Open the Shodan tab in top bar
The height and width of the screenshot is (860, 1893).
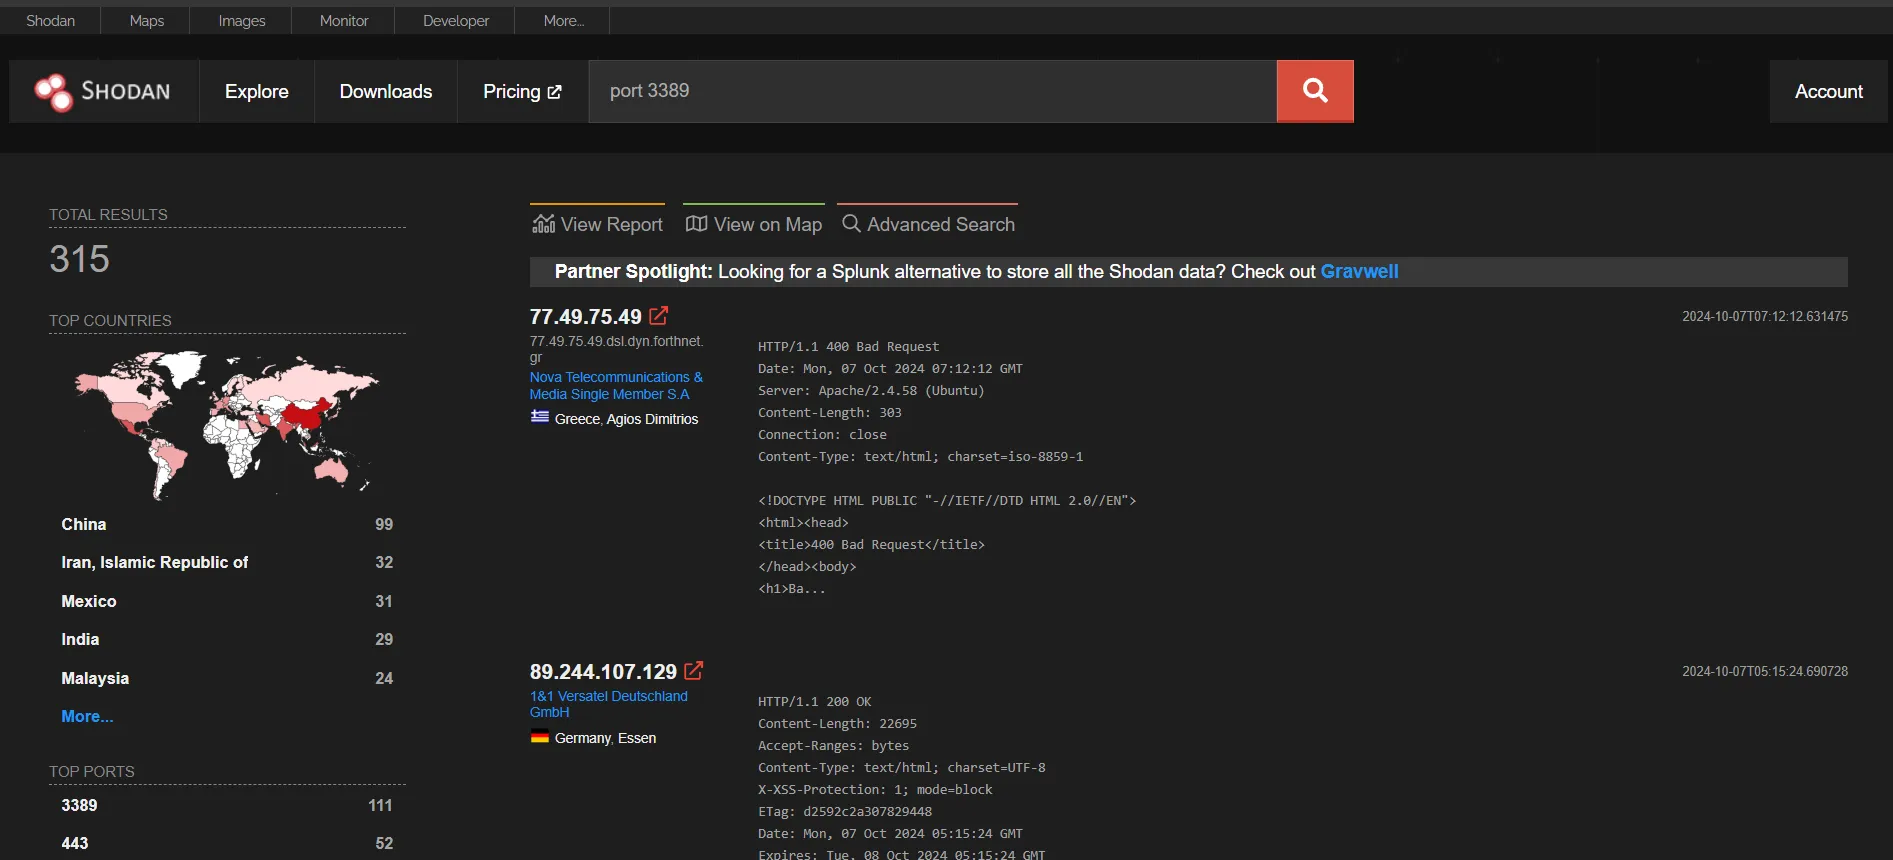50,20
